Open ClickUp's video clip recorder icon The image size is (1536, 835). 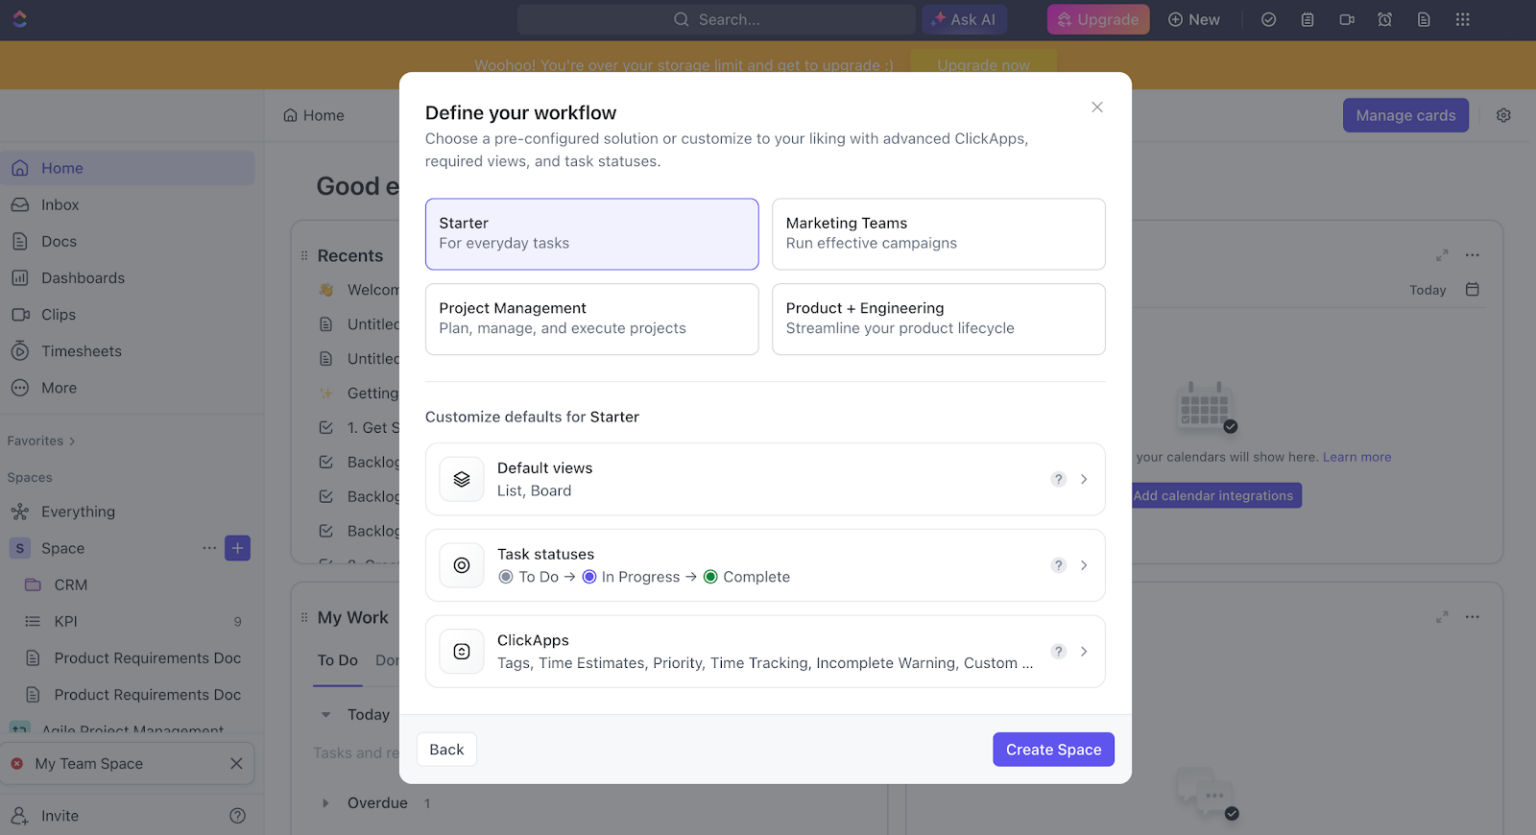pos(1346,19)
